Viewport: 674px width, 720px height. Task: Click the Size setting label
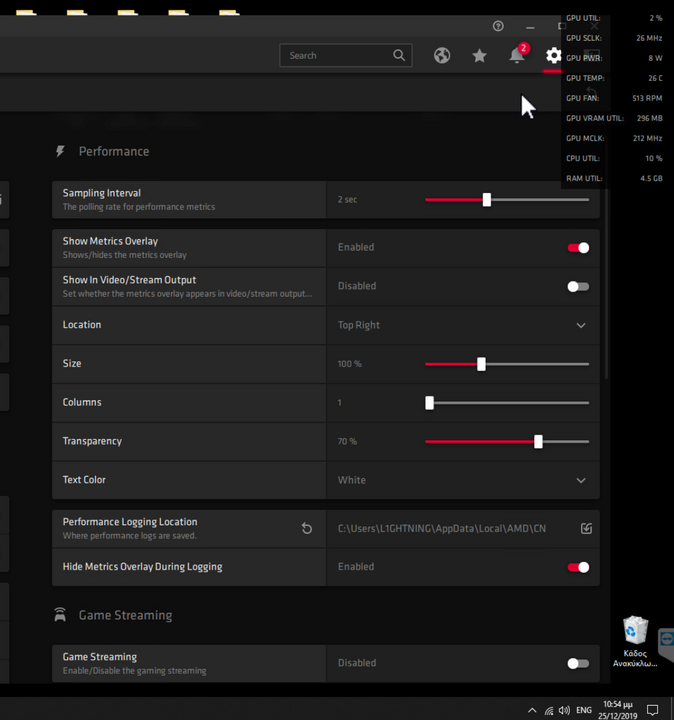(x=72, y=364)
